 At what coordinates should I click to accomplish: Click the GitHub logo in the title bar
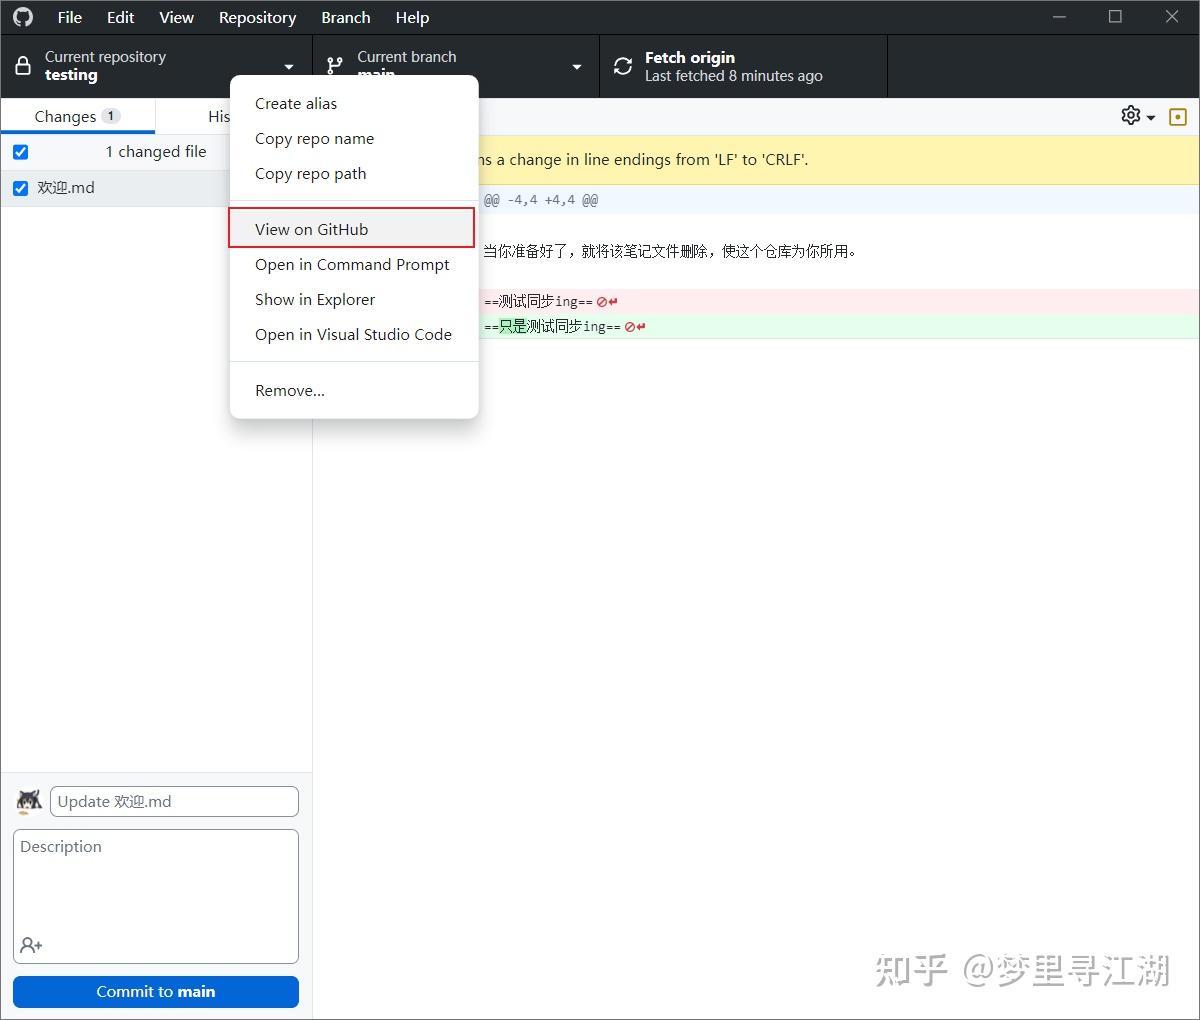point(22,17)
